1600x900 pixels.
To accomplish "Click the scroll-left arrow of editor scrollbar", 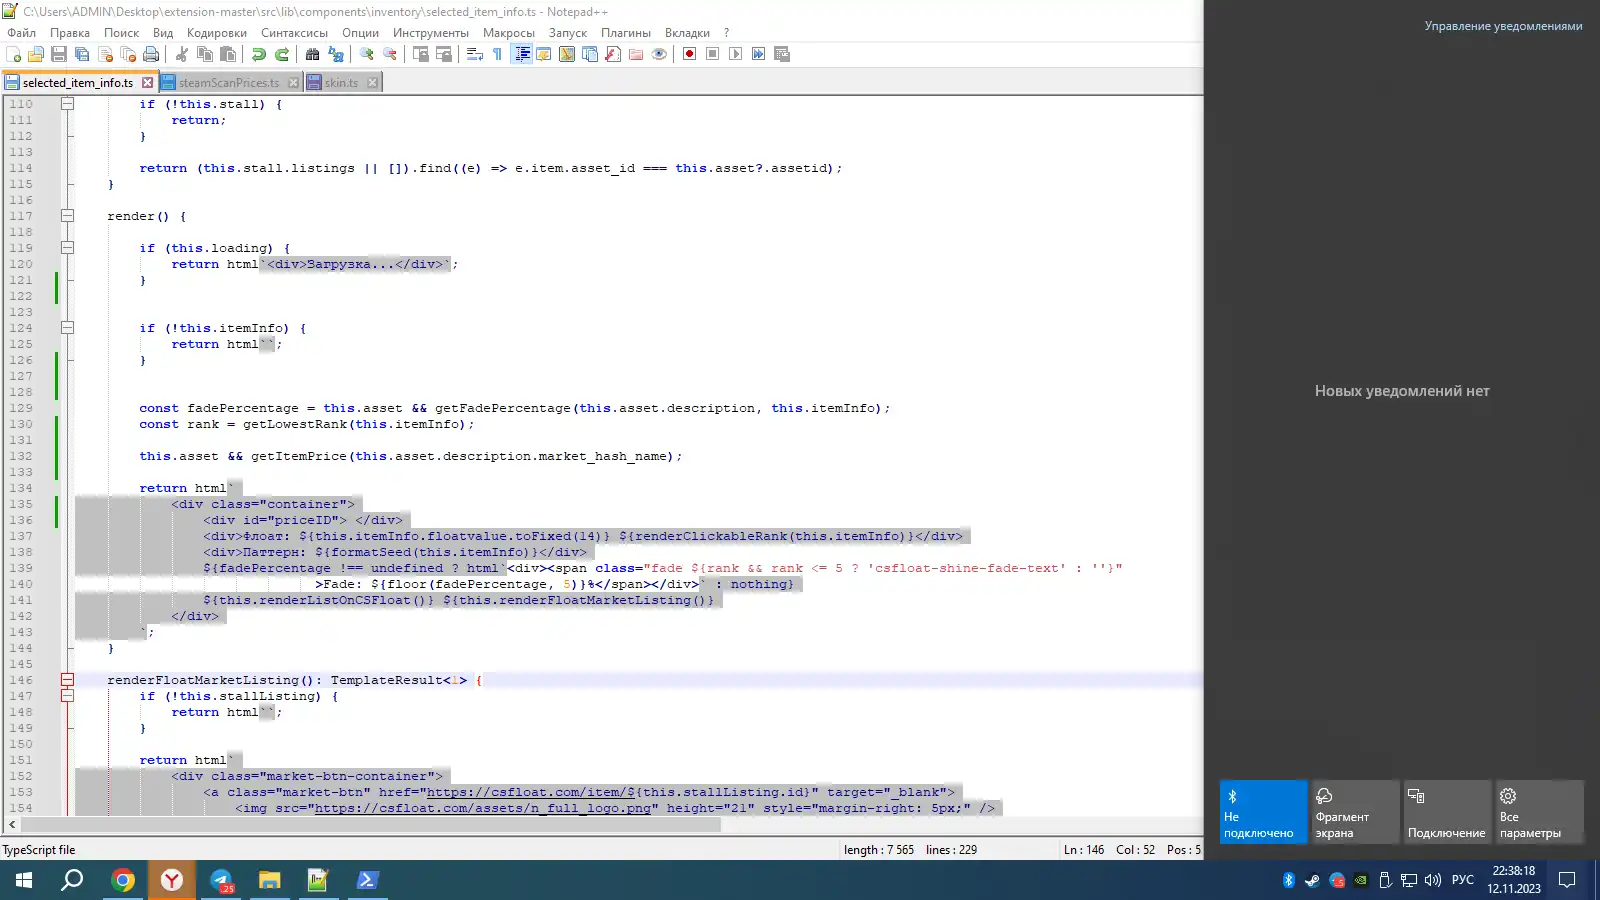I will pyautogui.click(x=12, y=825).
